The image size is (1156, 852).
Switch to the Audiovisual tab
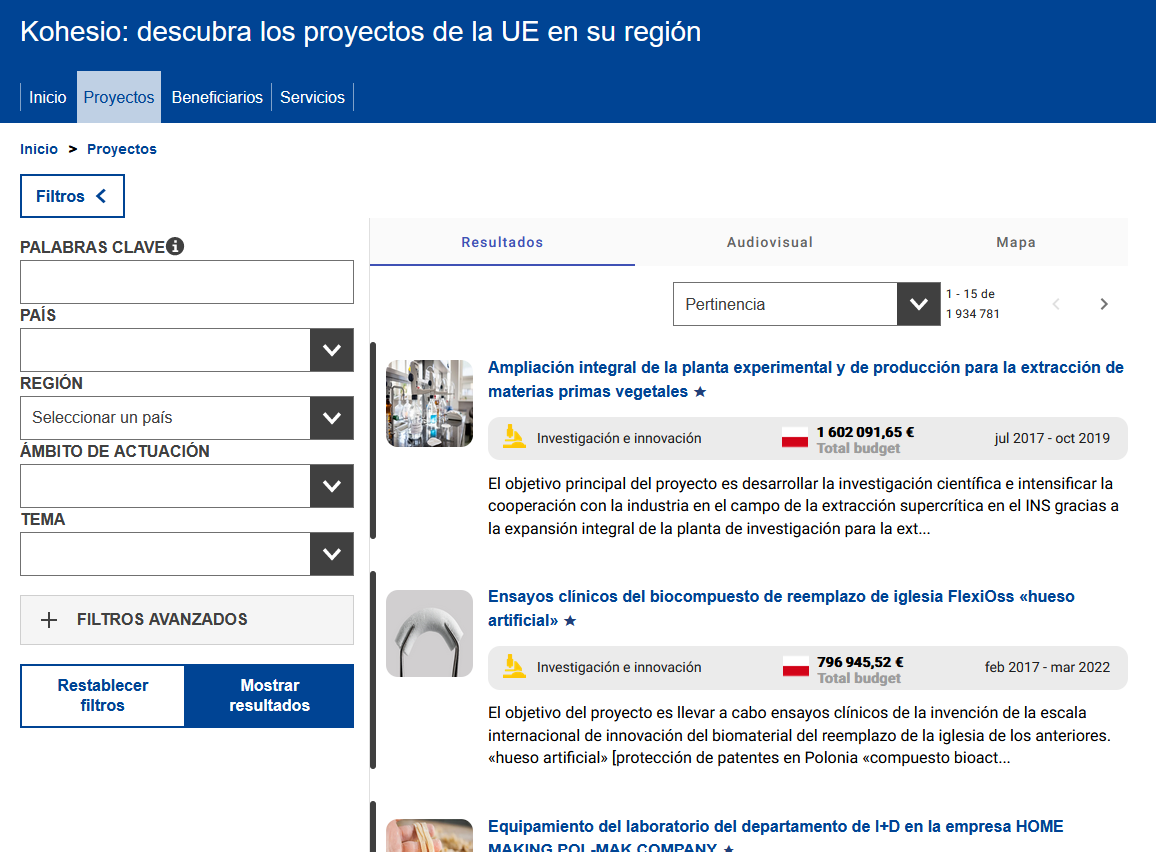click(x=769, y=242)
